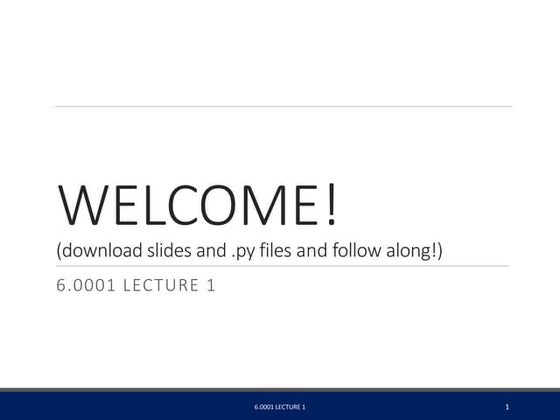
Task: Click "6.0001" in the gray lecture heading
Action: (86, 285)
